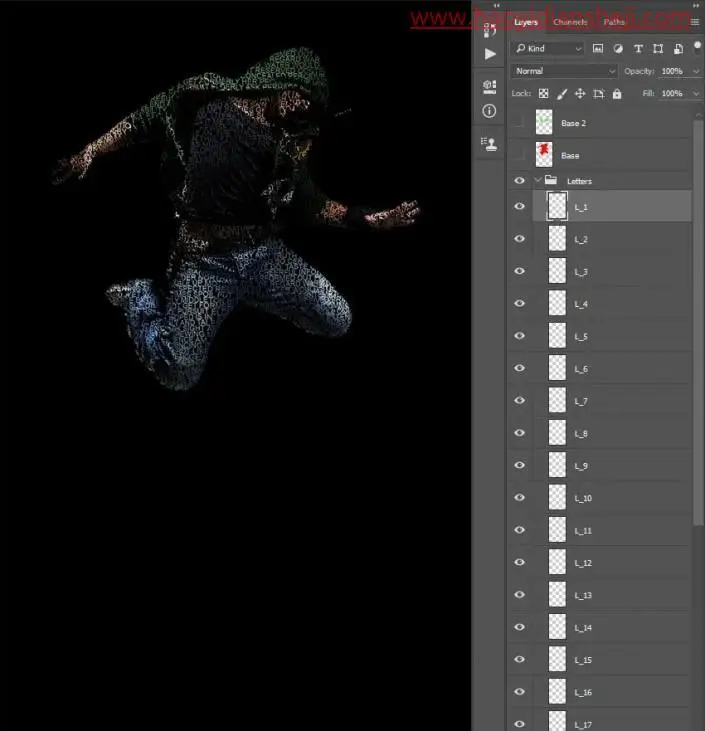The width and height of the screenshot is (705, 731).
Task: Collapse the Letters group chevron
Action: tap(538, 180)
